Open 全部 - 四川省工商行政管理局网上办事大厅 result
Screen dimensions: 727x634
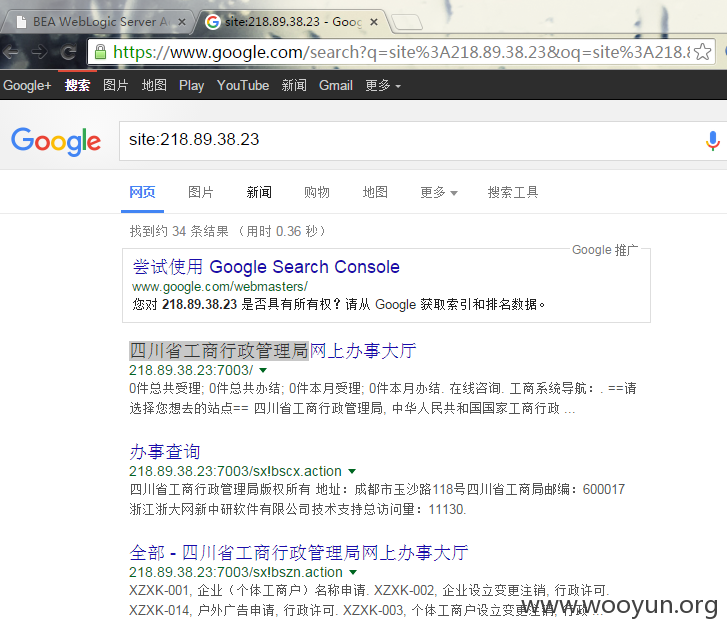pos(299,553)
